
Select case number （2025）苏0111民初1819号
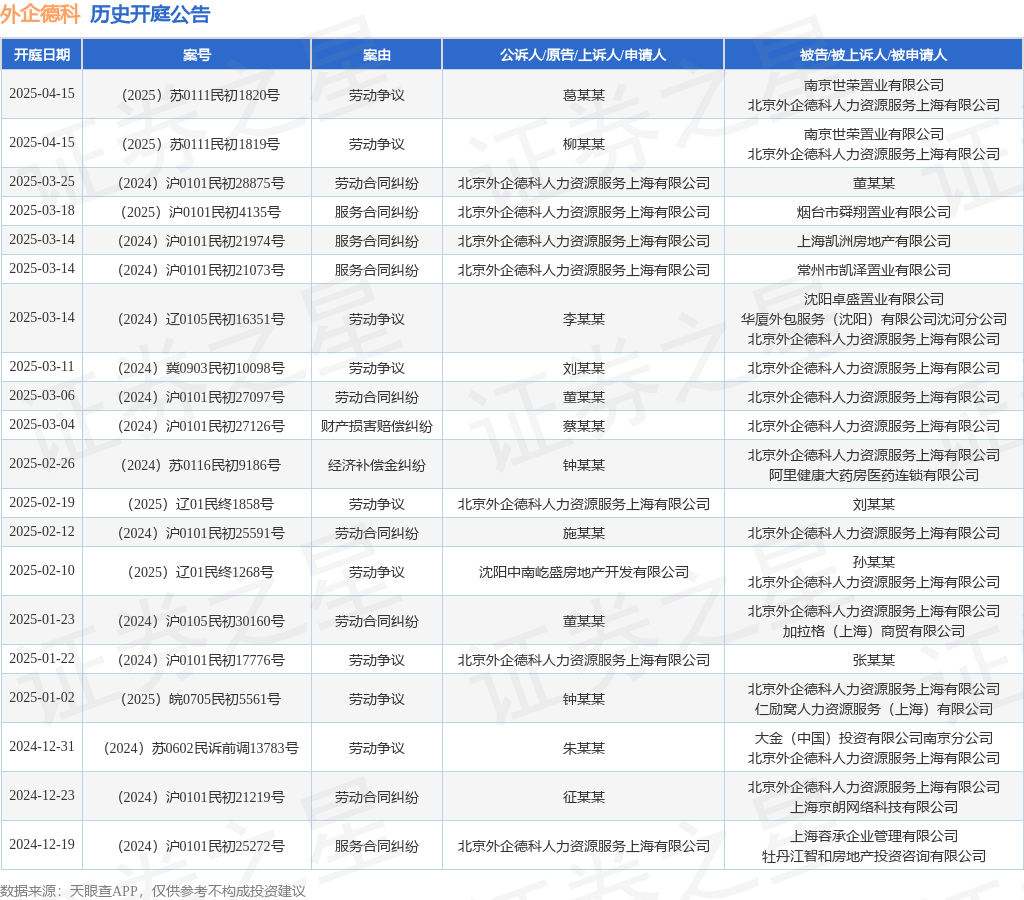point(197,144)
